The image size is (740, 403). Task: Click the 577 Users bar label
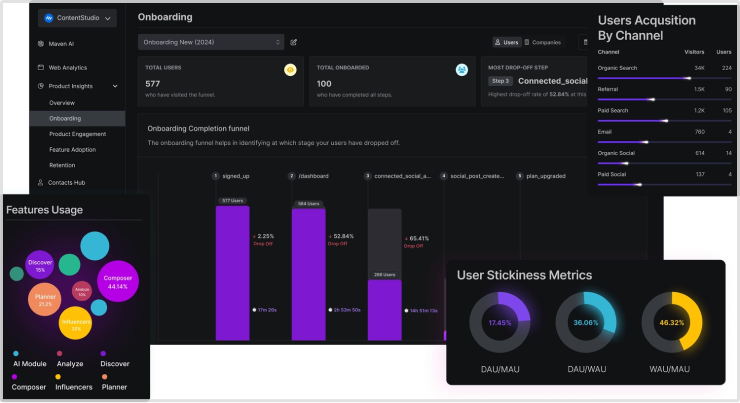pyautogui.click(x=233, y=201)
